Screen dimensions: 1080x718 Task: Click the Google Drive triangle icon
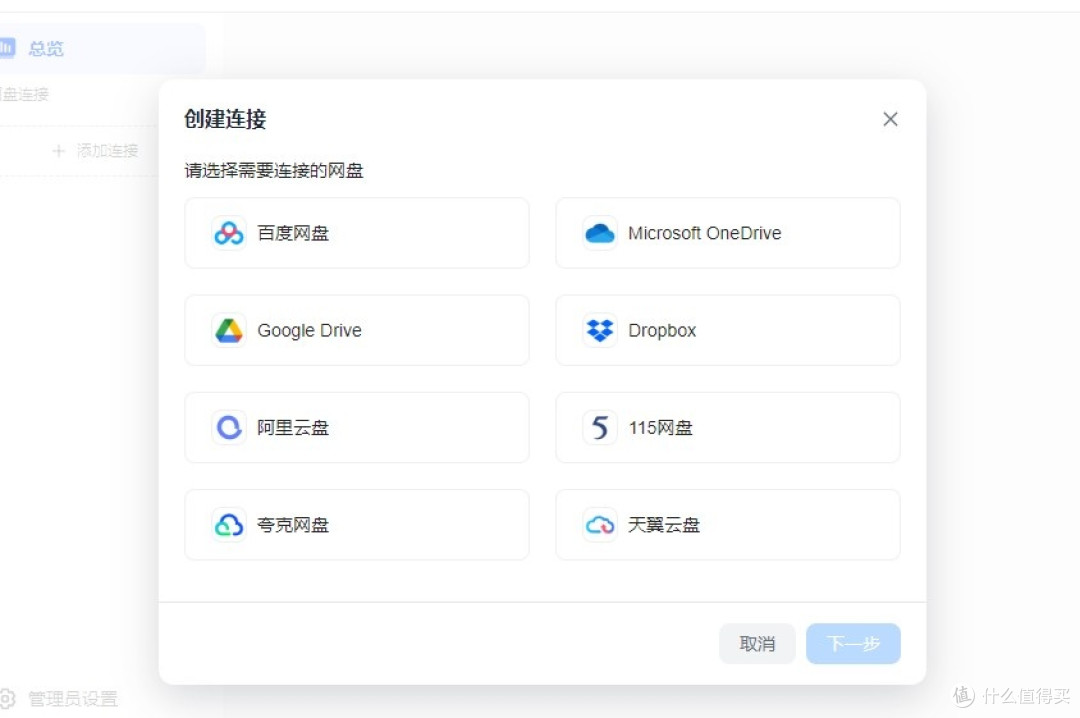(229, 330)
